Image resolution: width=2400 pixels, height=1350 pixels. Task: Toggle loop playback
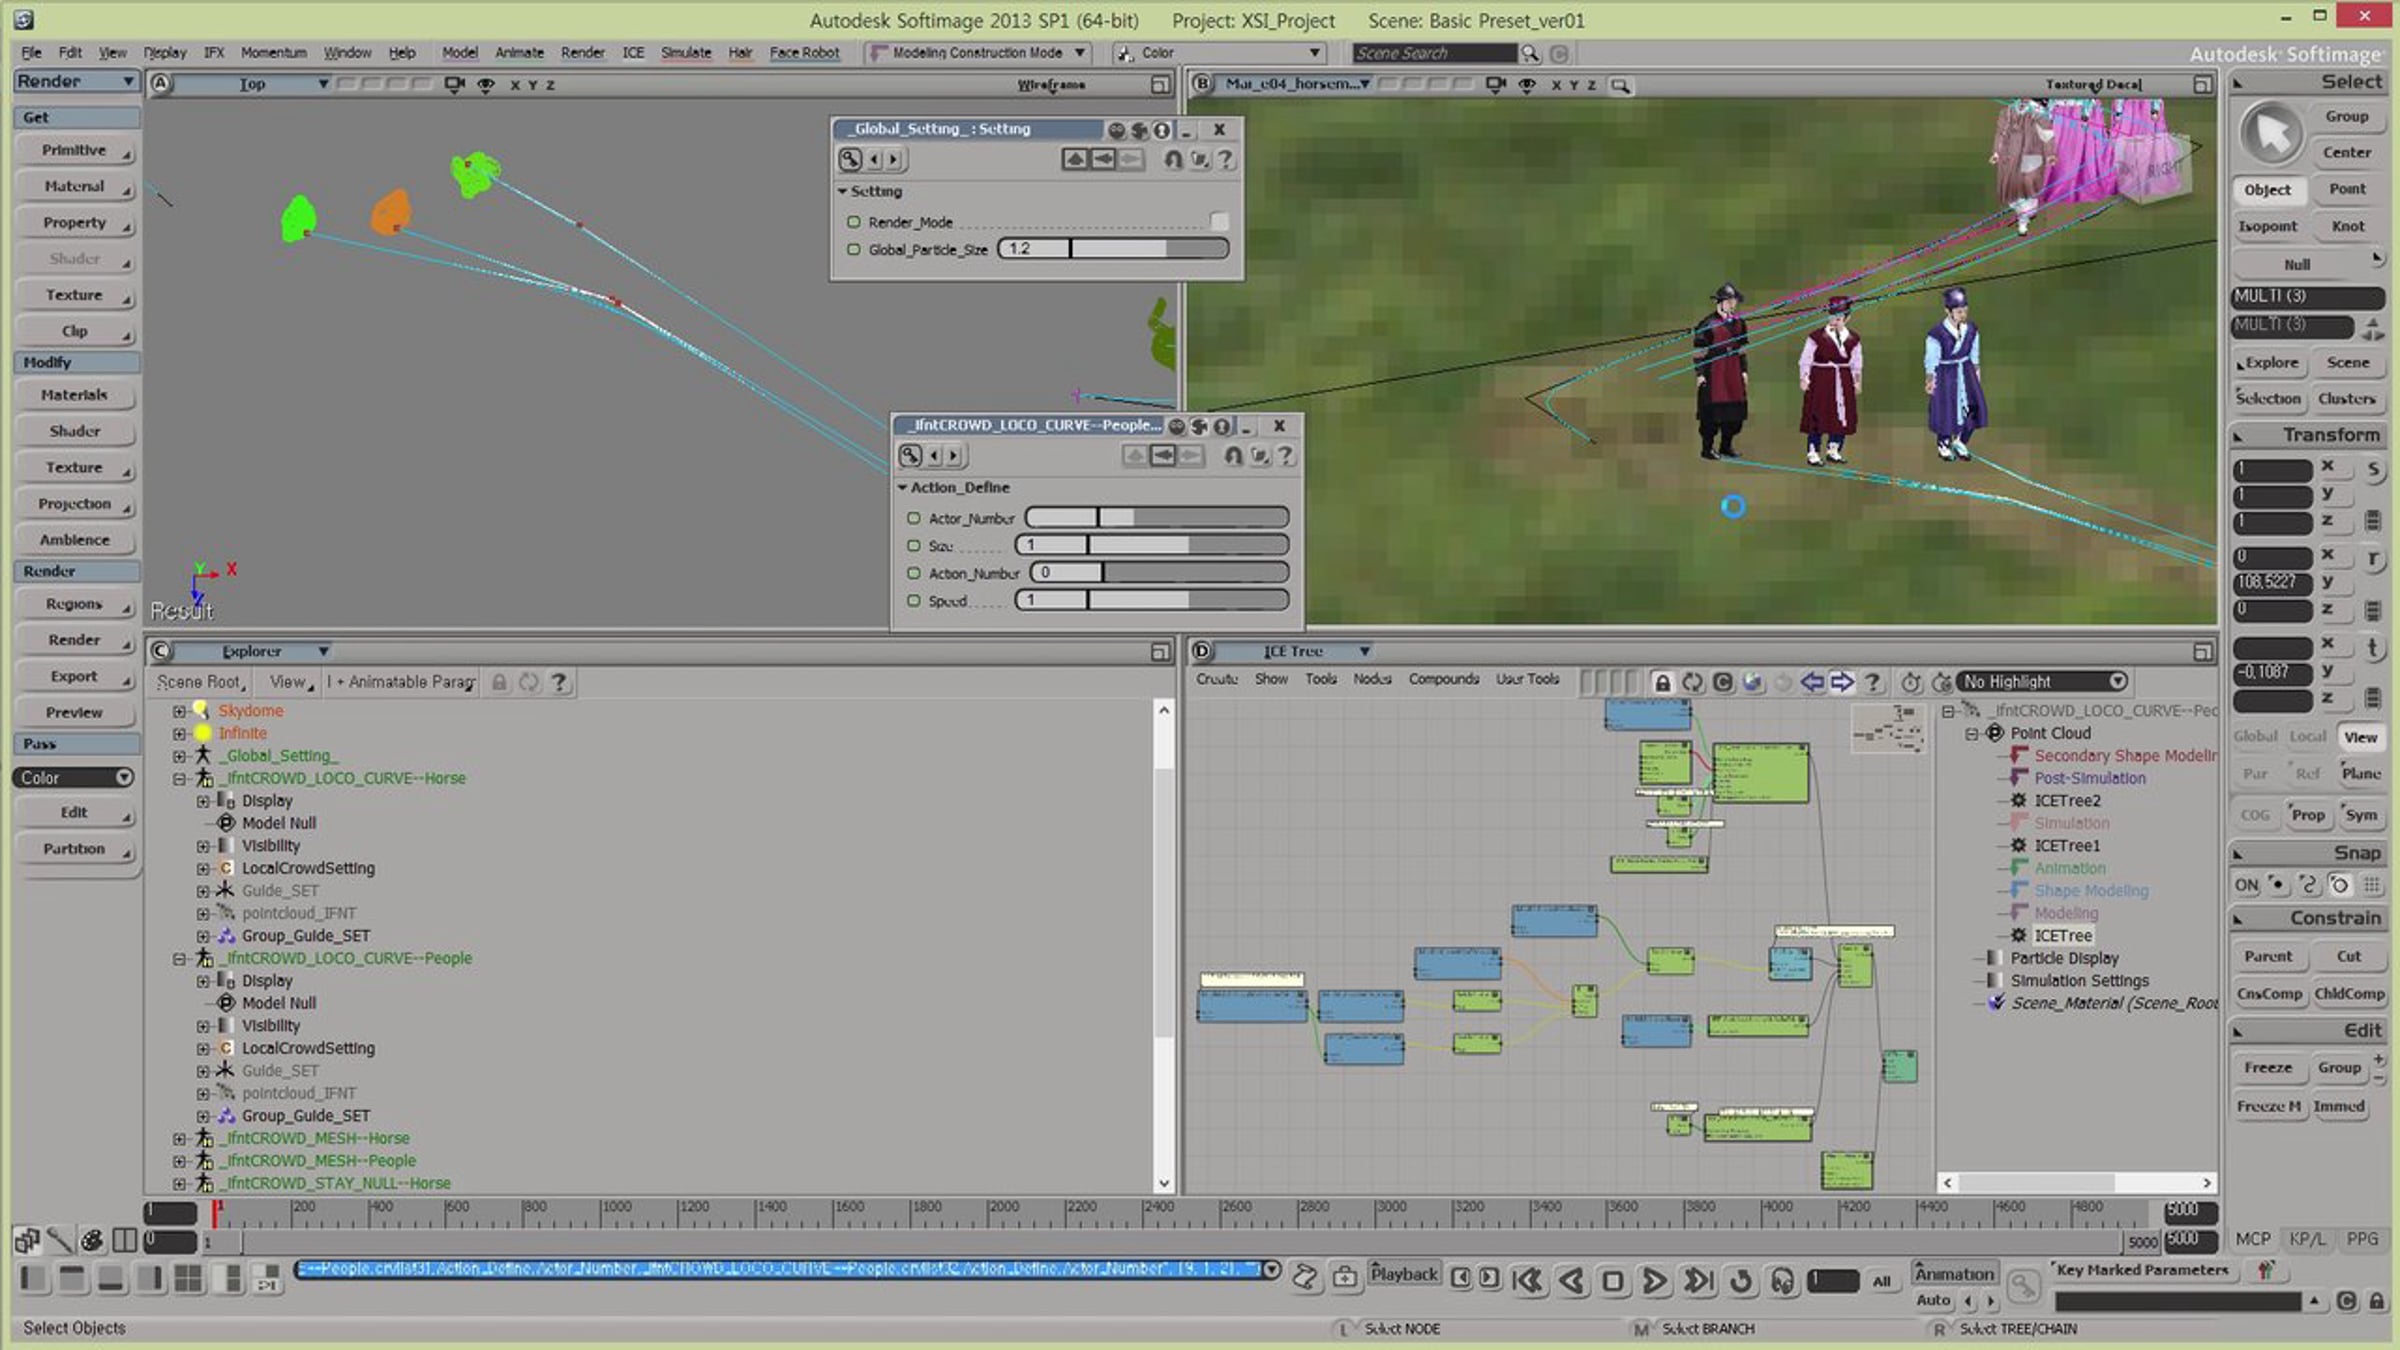pos(1741,1280)
